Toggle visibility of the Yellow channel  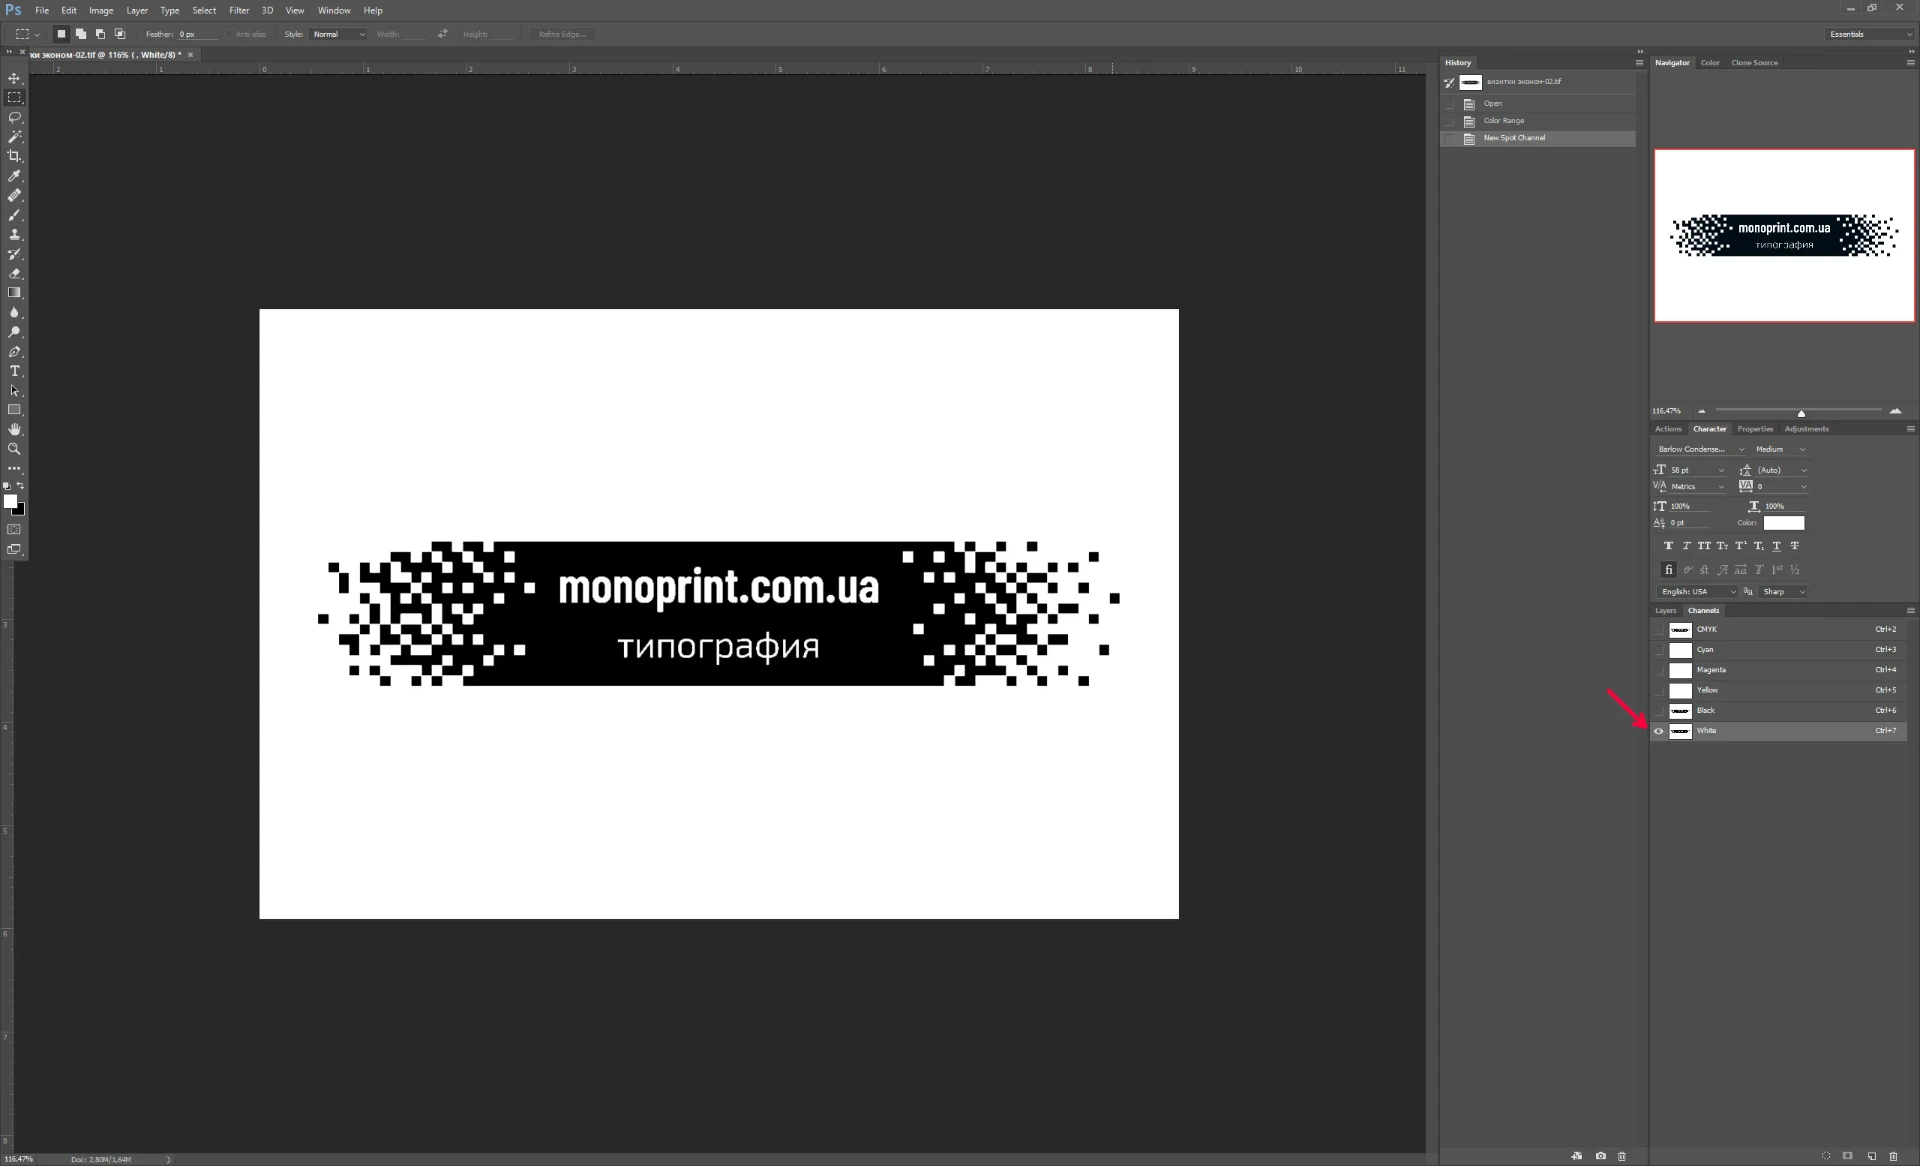pos(1659,690)
